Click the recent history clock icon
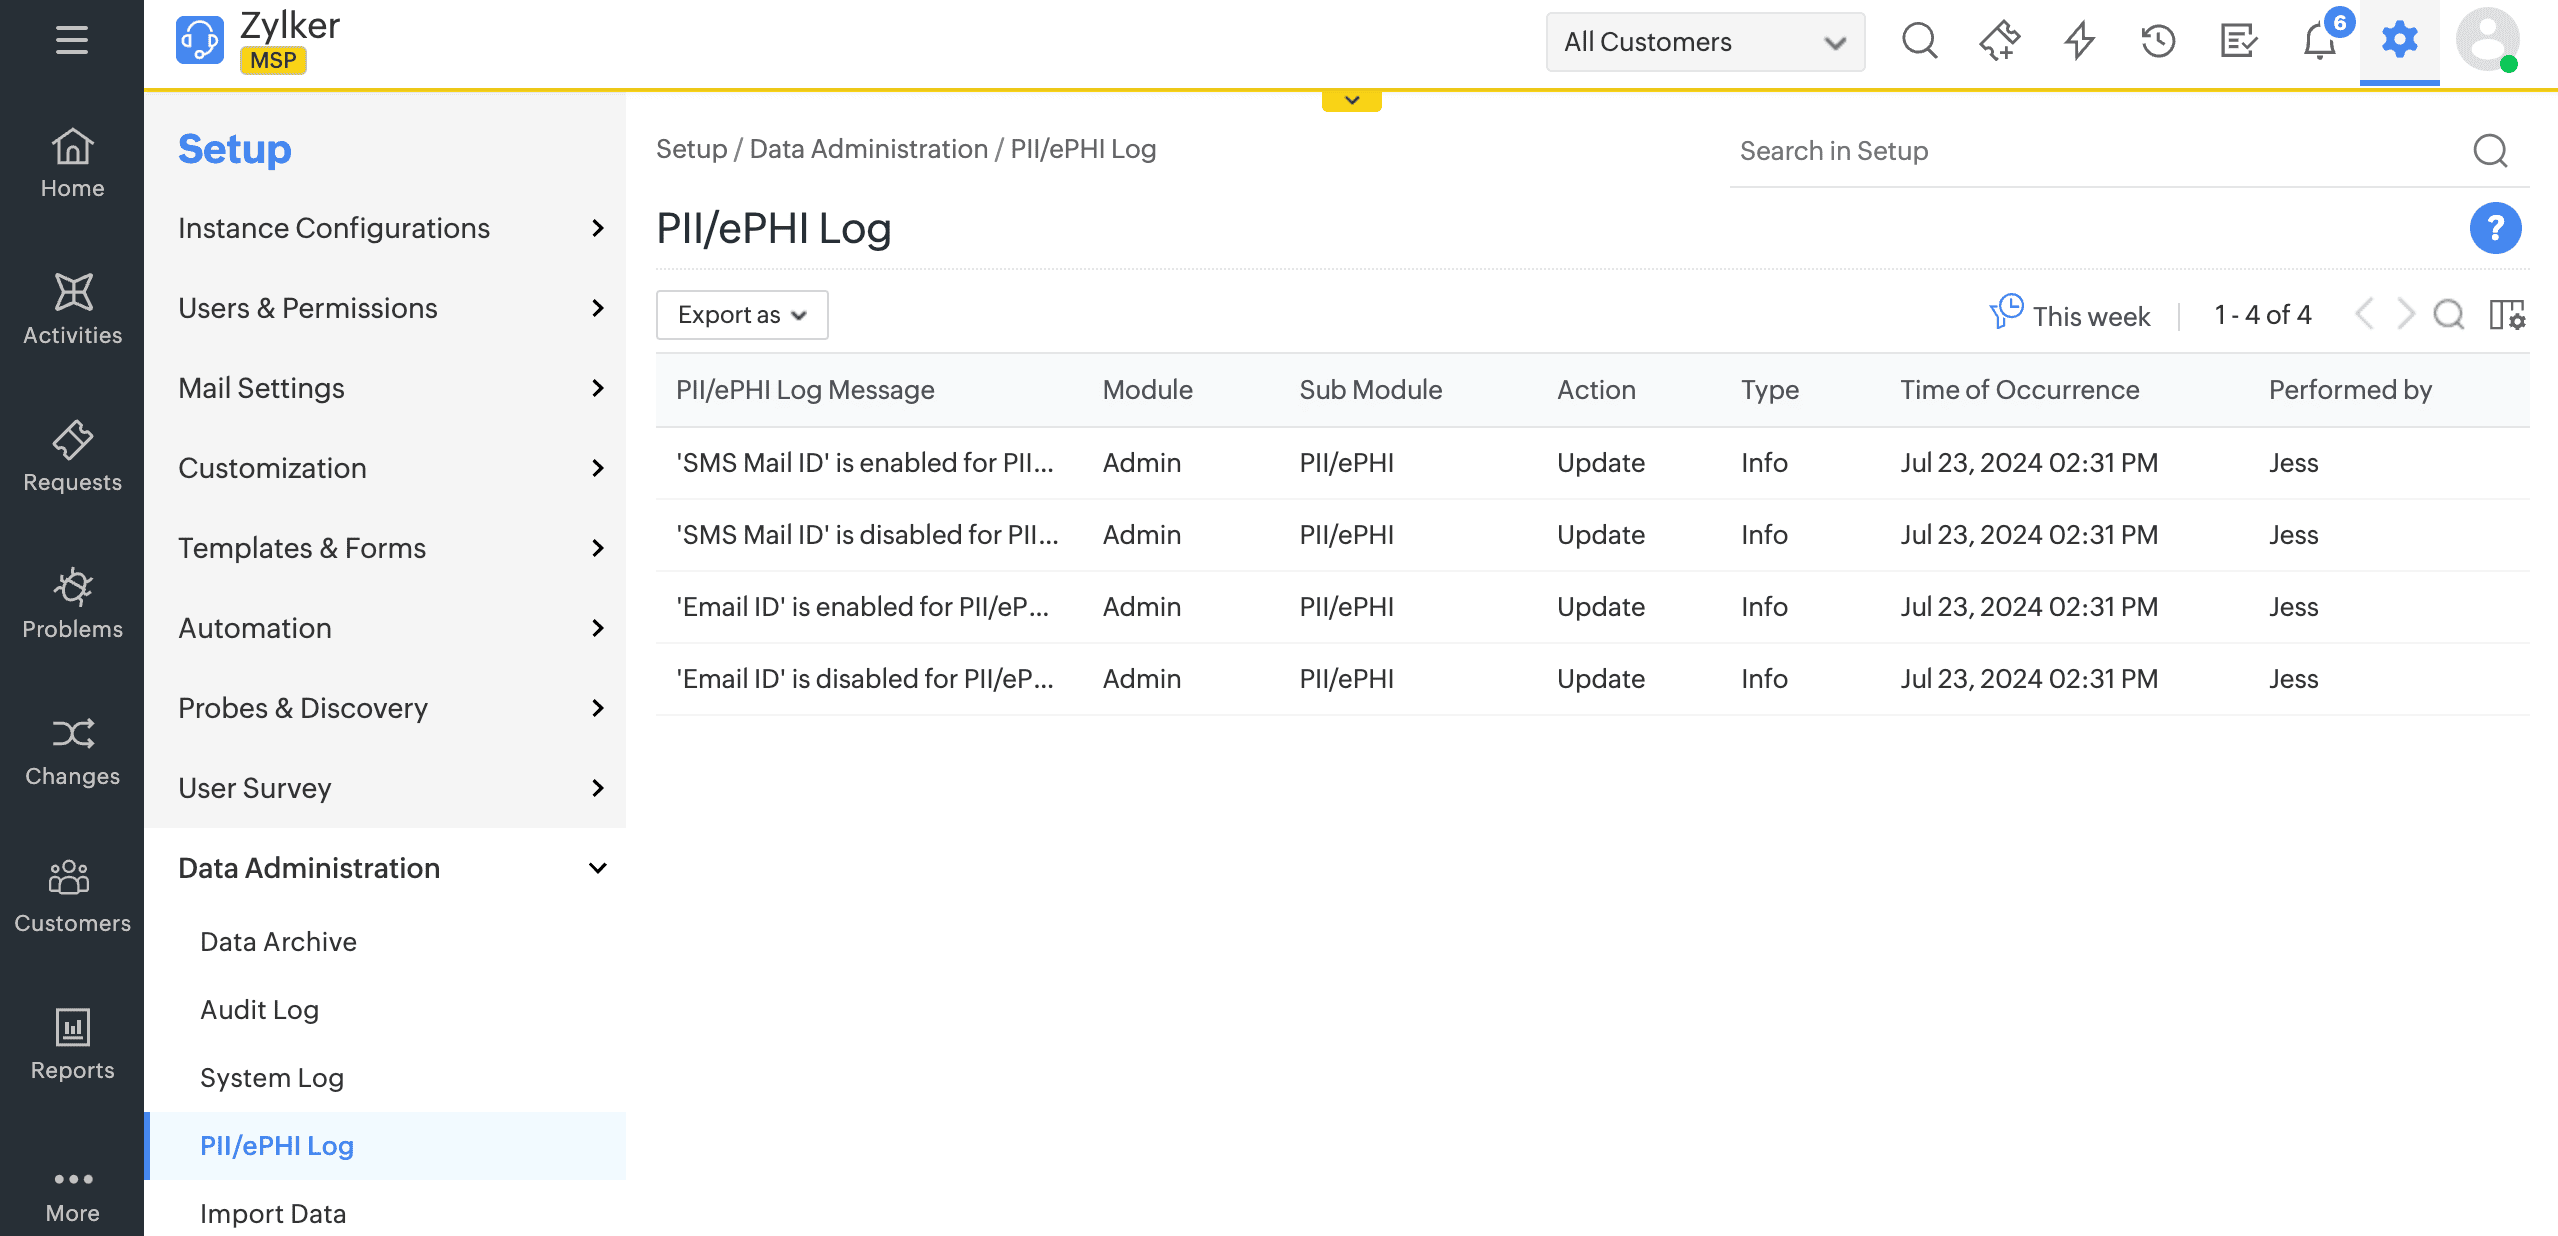This screenshot has width=2558, height=1236. click(2158, 42)
